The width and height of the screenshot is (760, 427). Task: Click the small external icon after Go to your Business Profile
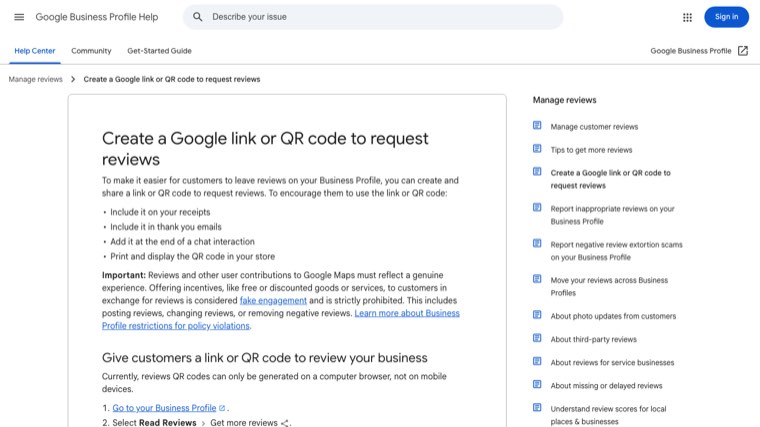pyautogui.click(x=222, y=408)
